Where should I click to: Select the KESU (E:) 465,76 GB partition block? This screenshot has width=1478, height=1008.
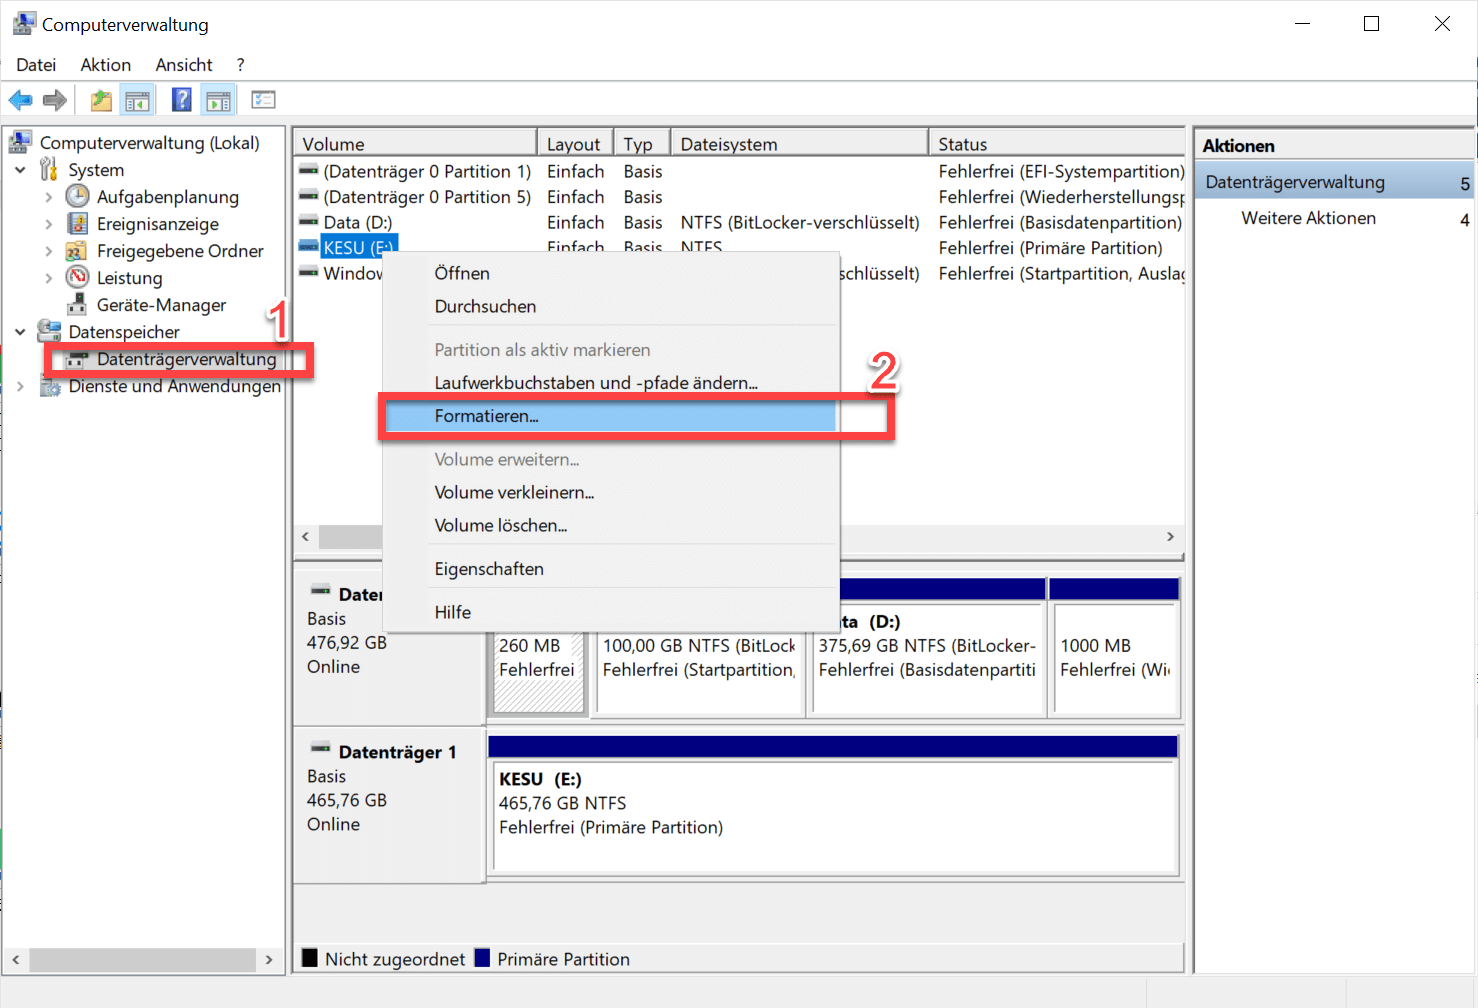(x=834, y=817)
